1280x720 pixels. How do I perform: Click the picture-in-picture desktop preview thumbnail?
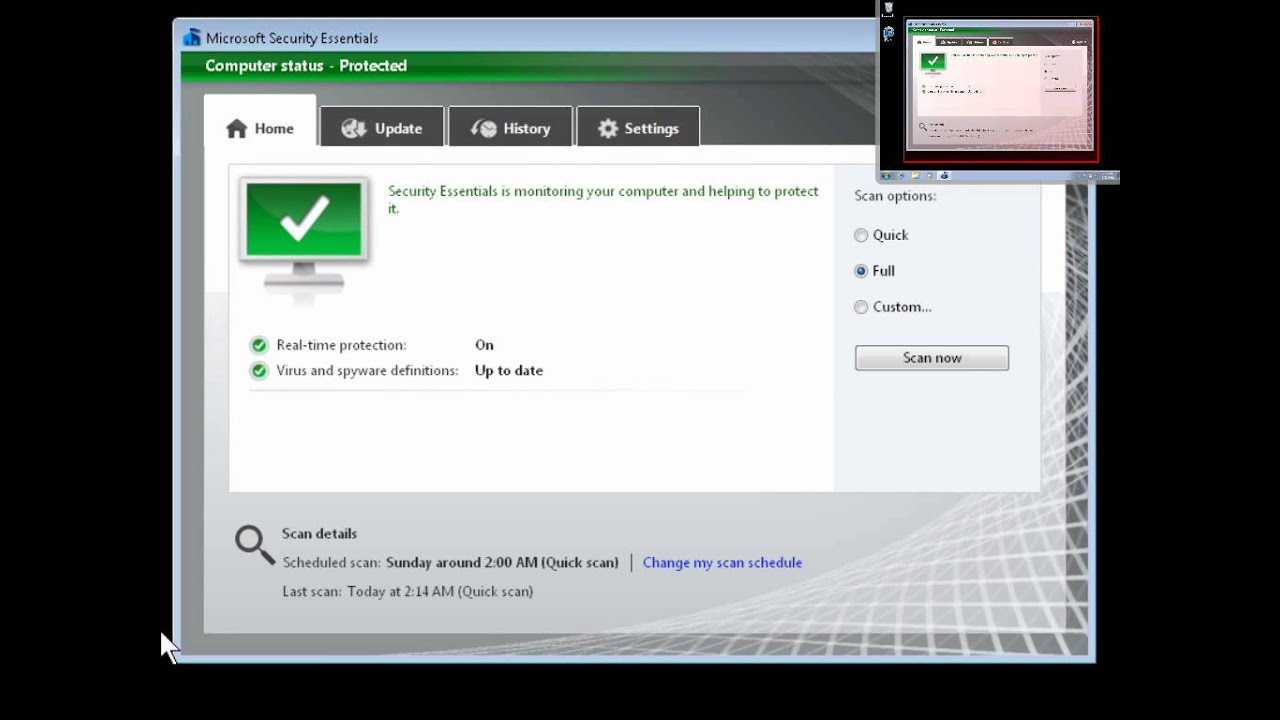tap(1000, 90)
